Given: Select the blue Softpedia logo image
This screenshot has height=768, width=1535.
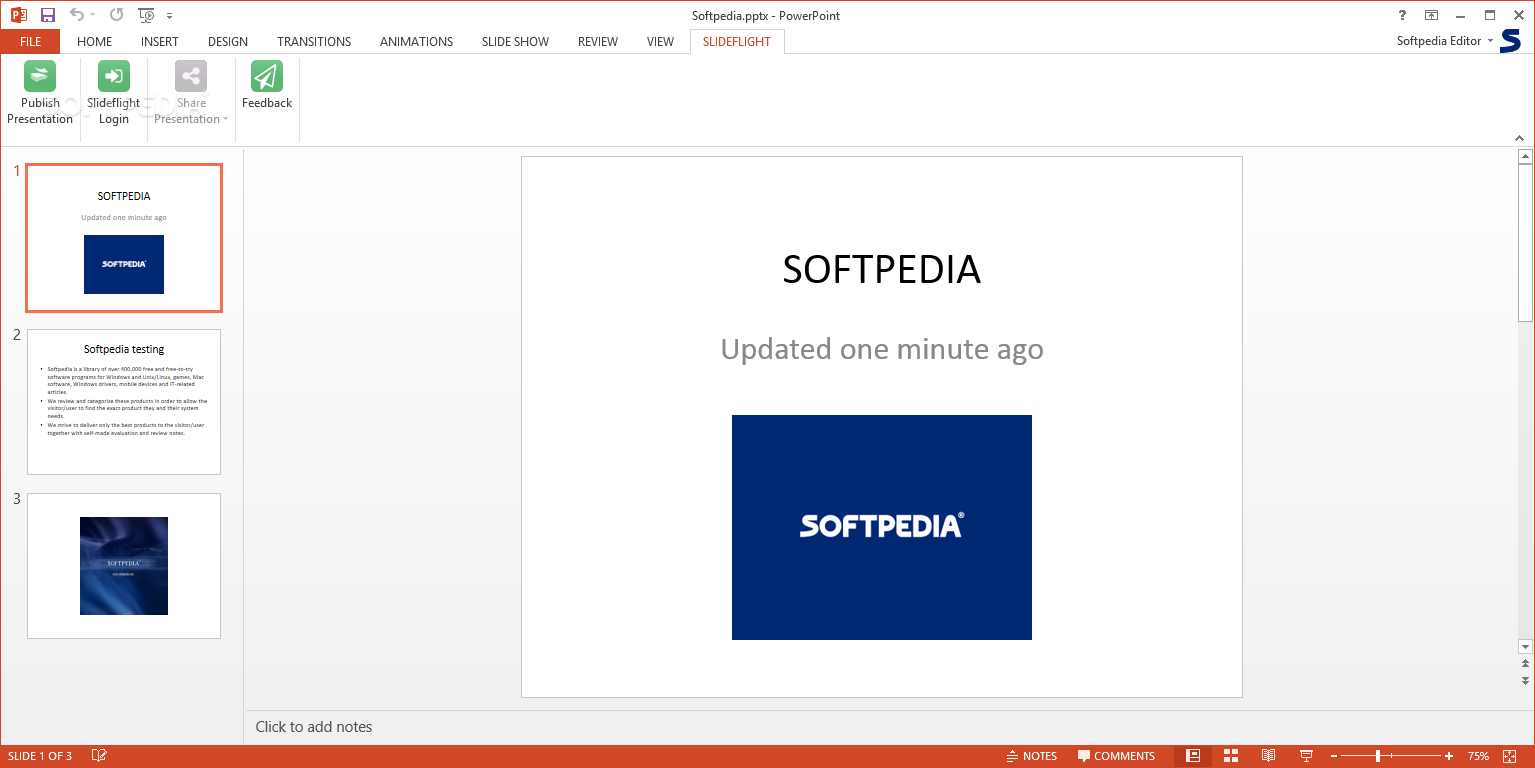Looking at the screenshot, I should click(882, 527).
